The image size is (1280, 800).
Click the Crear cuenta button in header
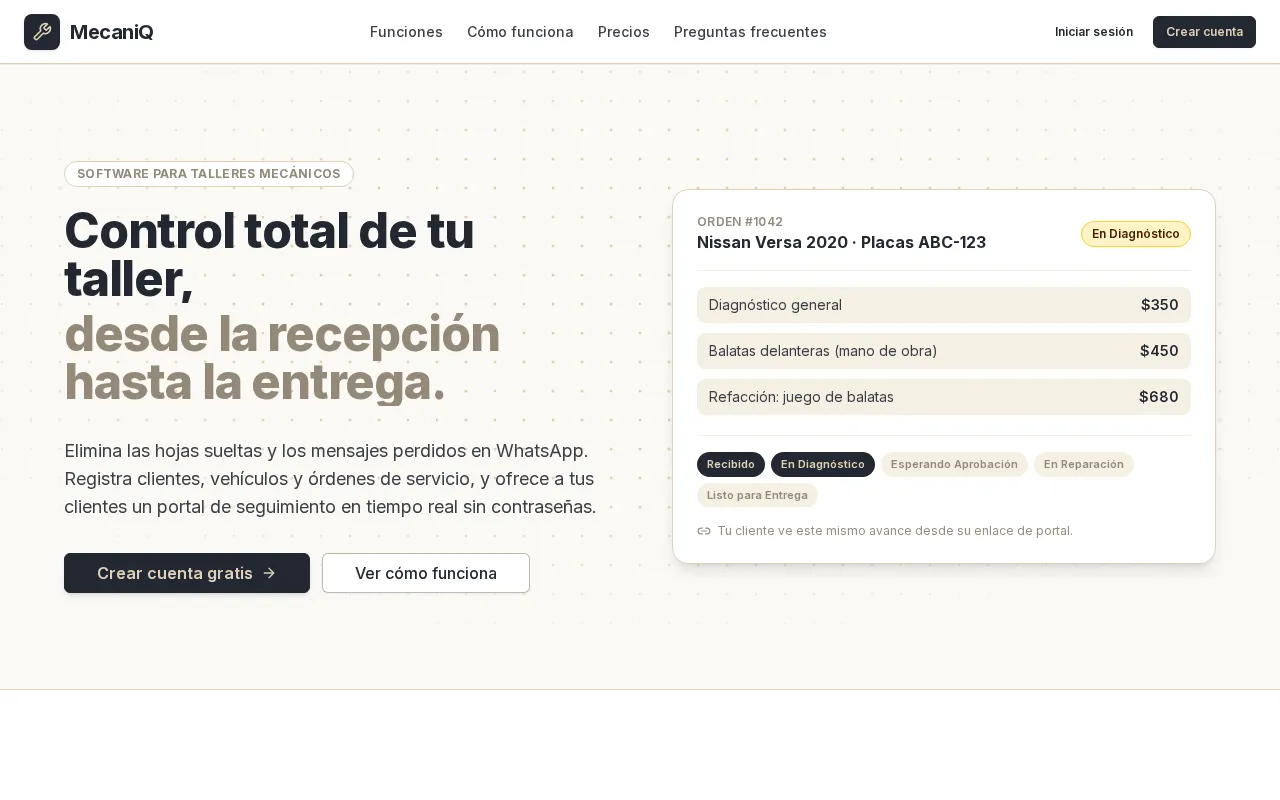point(1204,32)
